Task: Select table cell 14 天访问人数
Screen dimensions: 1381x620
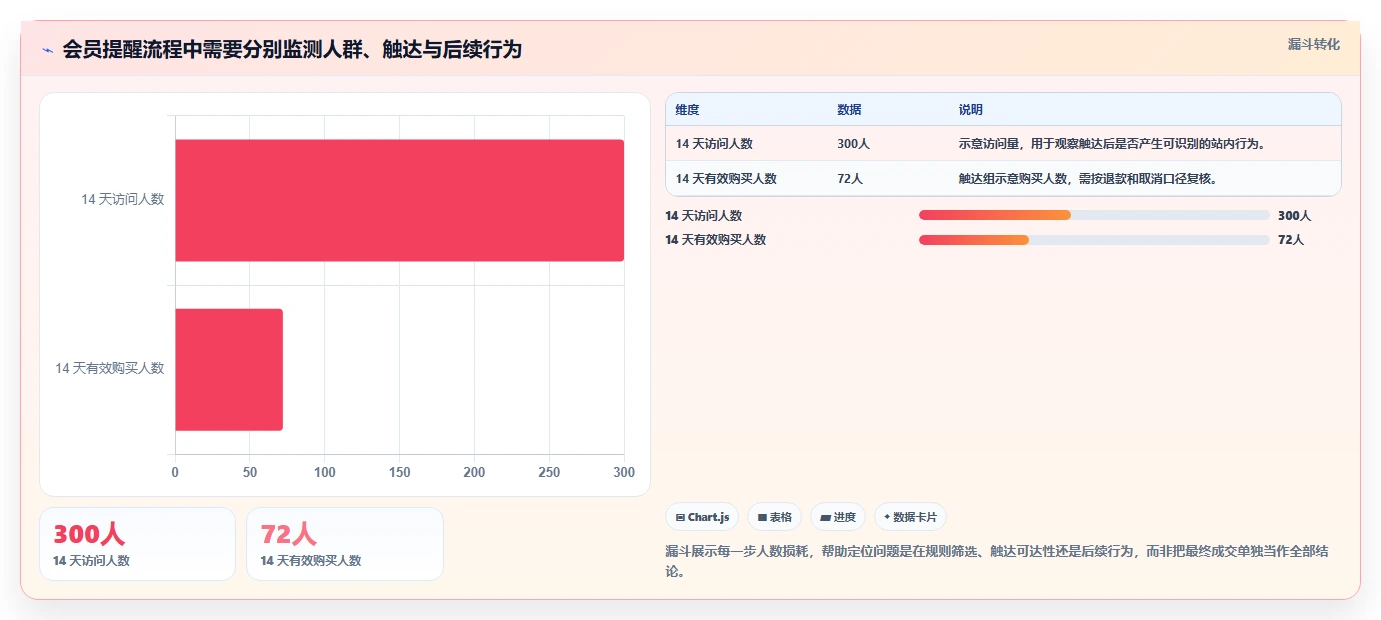Action: [x=714, y=144]
